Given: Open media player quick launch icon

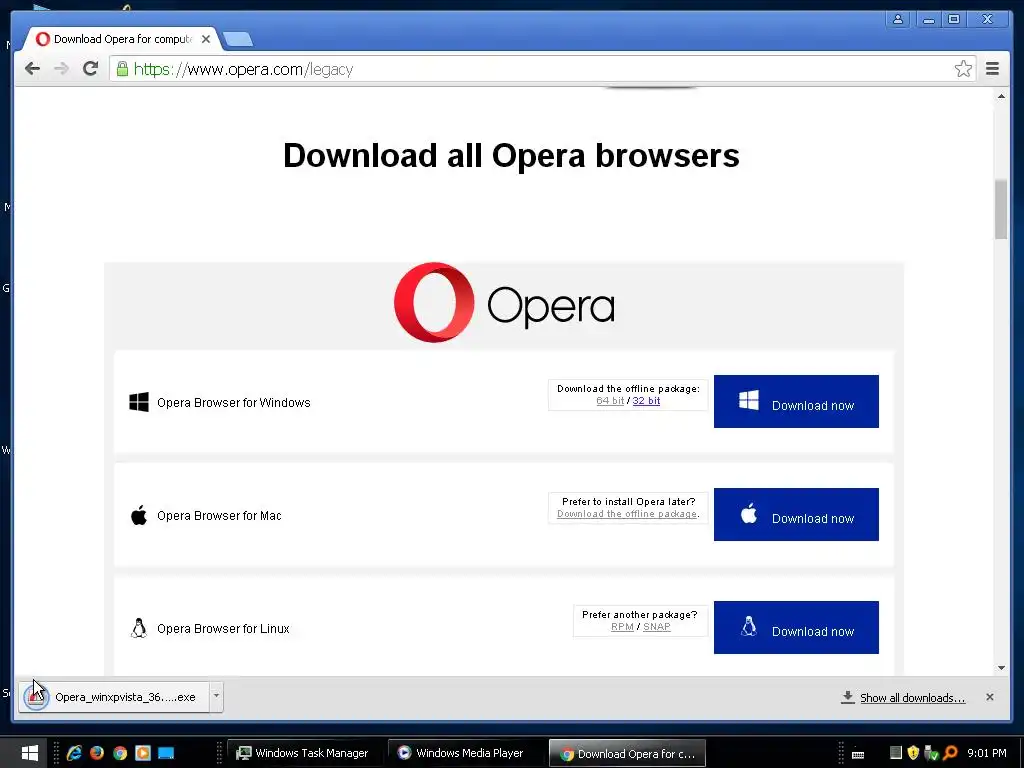Looking at the screenshot, I should [x=142, y=753].
